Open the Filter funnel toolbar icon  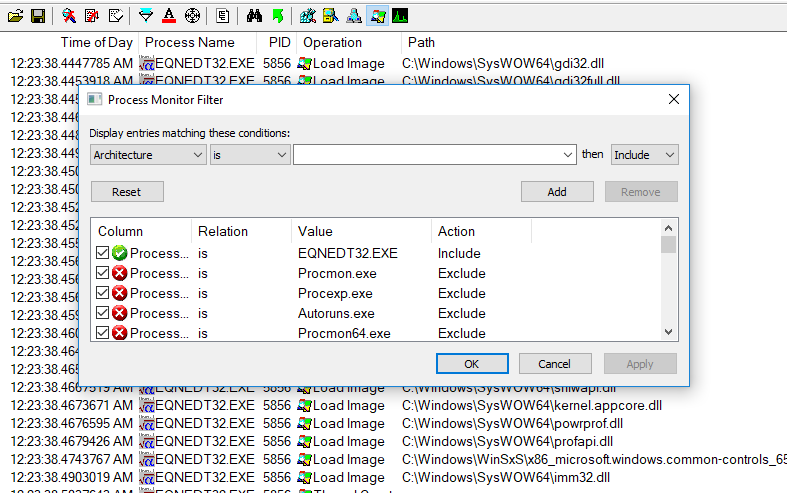pos(146,16)
